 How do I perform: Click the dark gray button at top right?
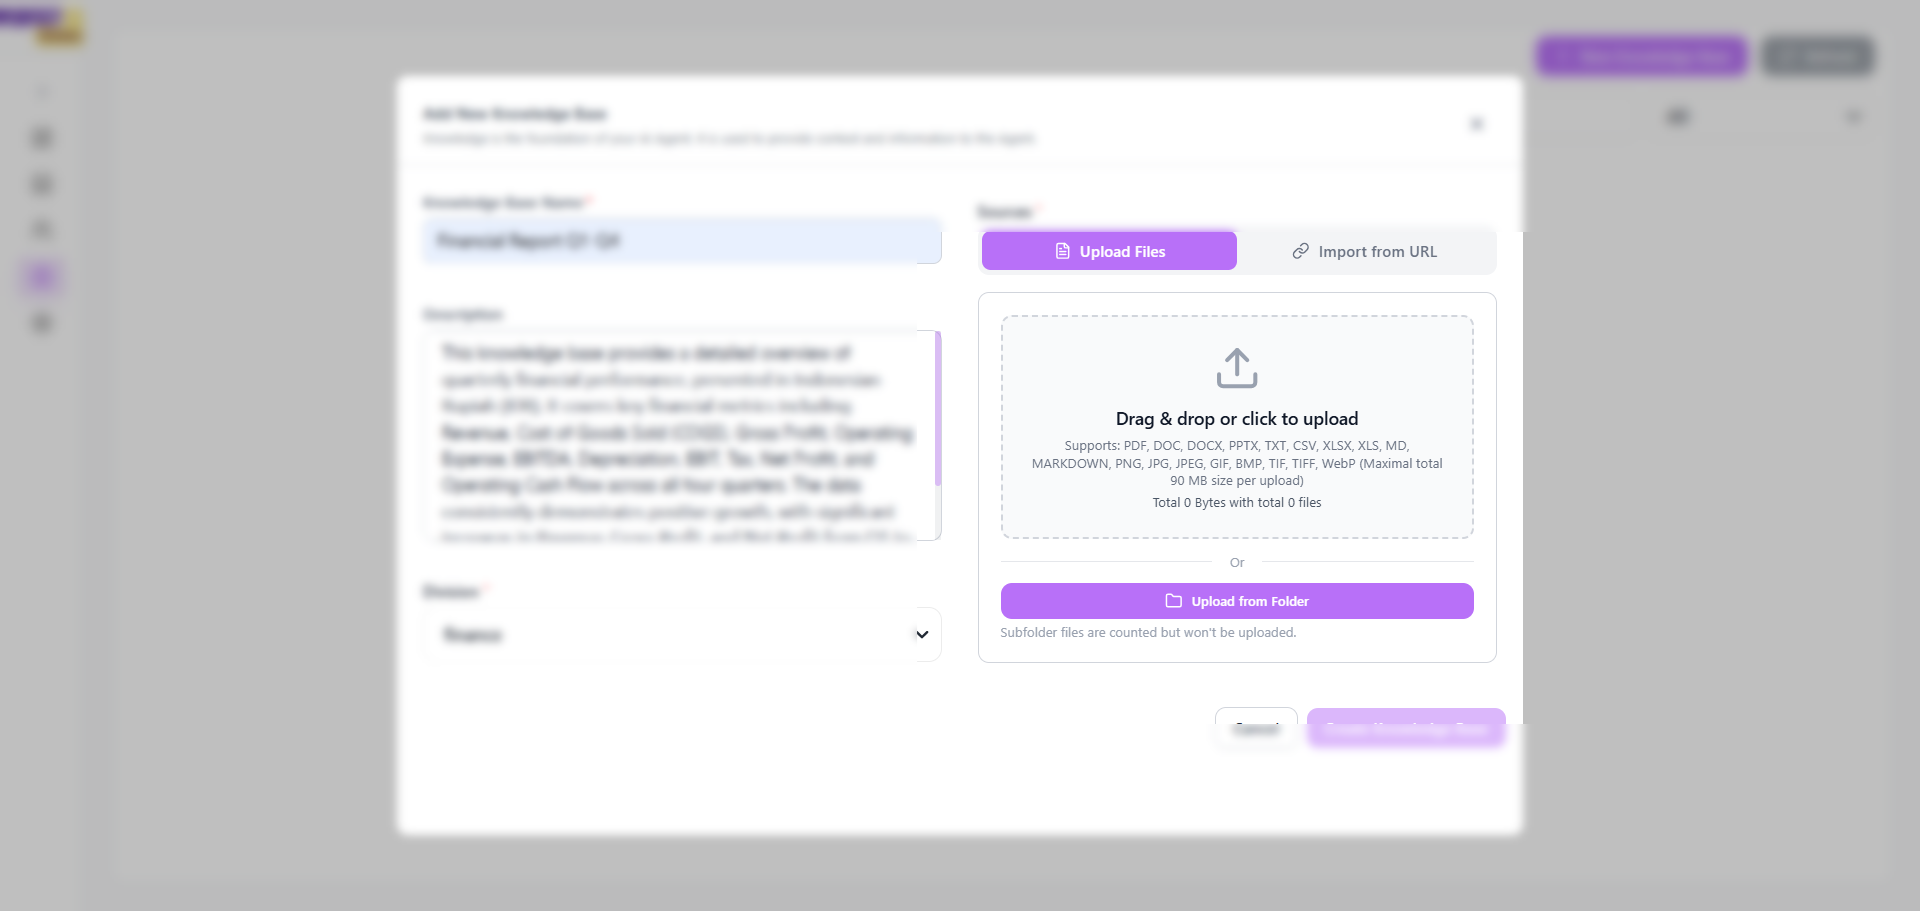point(1818,56)
